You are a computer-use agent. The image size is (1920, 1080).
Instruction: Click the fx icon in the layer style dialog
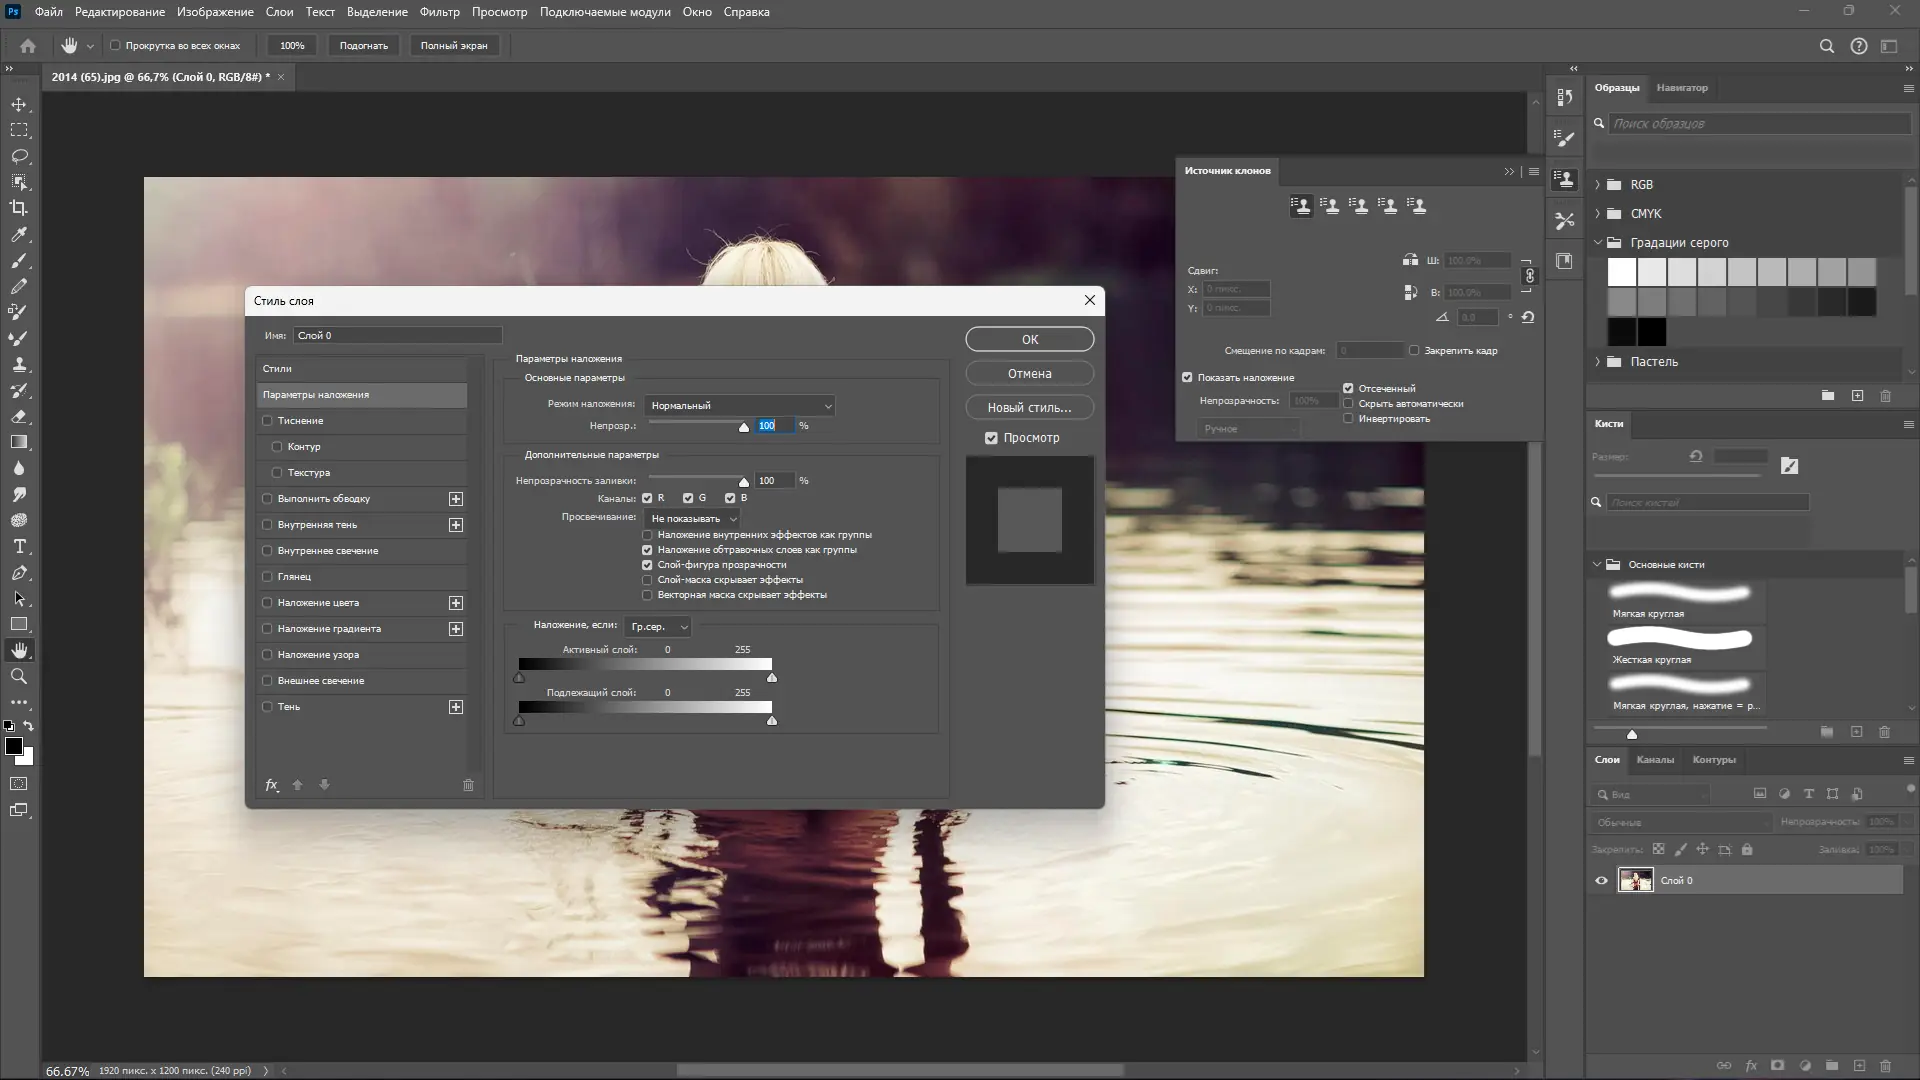coord(271,785)
